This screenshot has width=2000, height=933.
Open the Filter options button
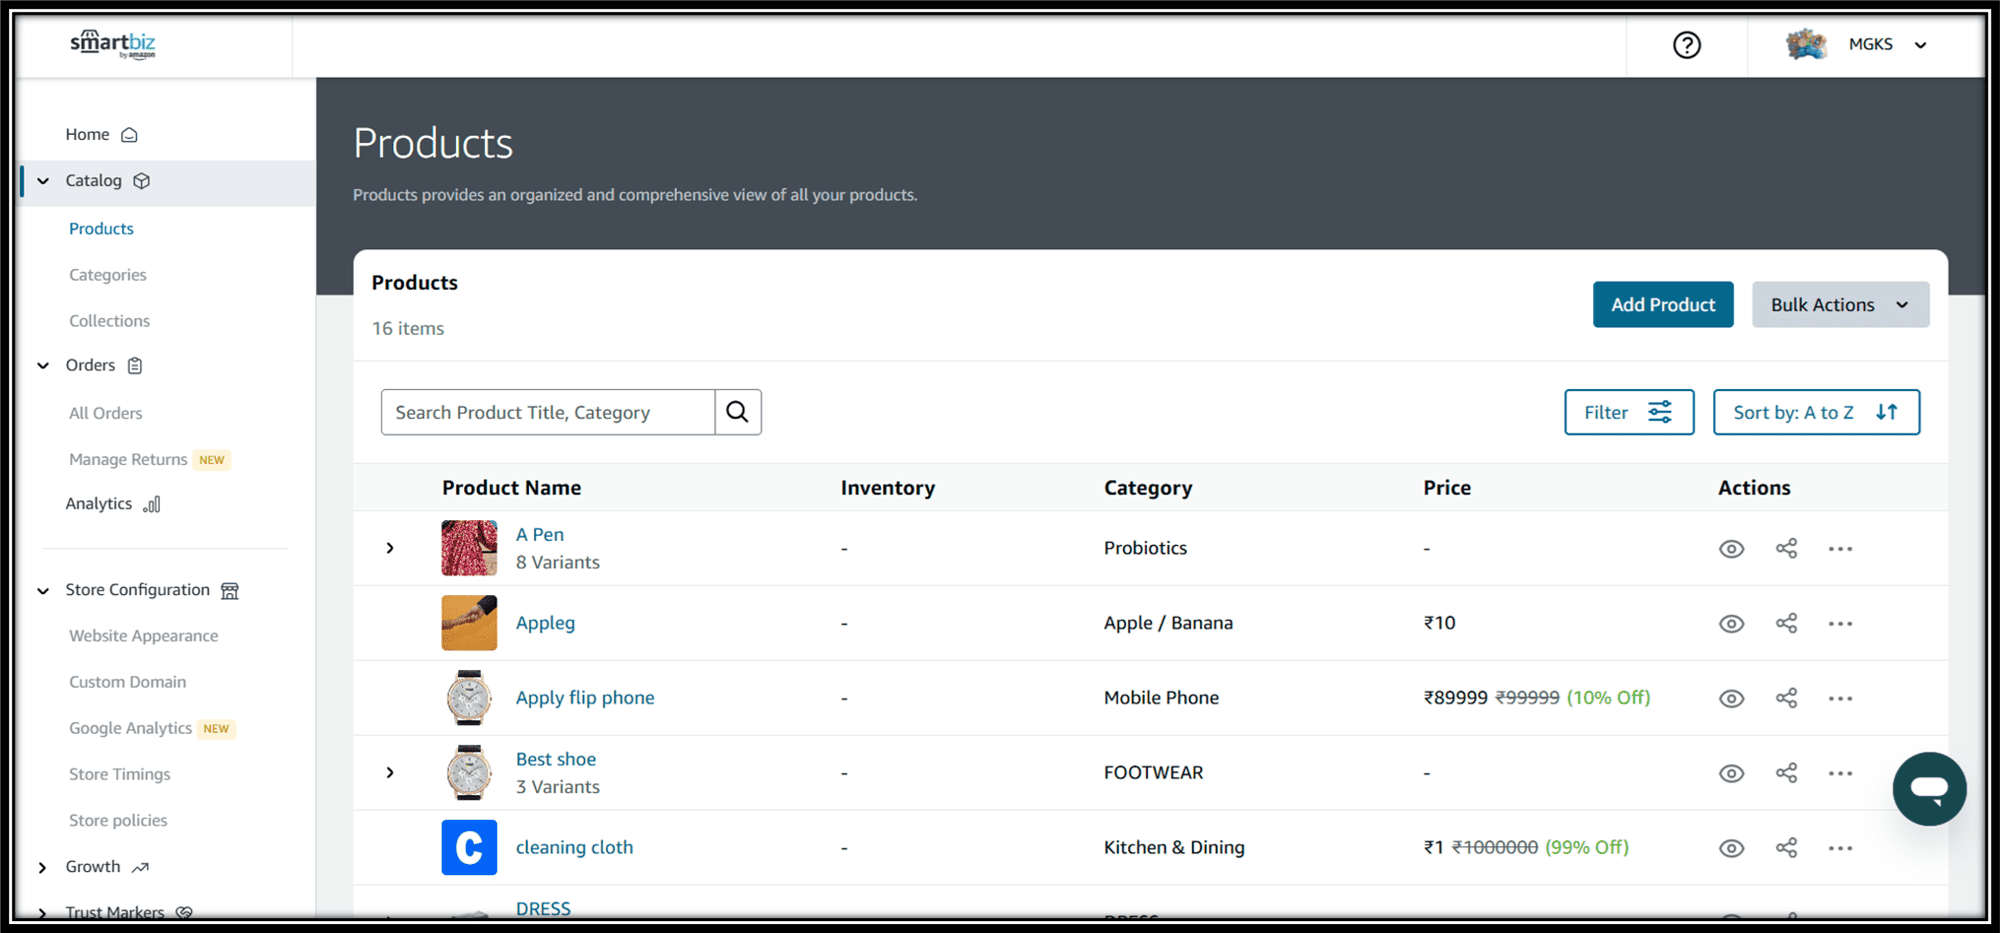click(x=1628, y=412)
